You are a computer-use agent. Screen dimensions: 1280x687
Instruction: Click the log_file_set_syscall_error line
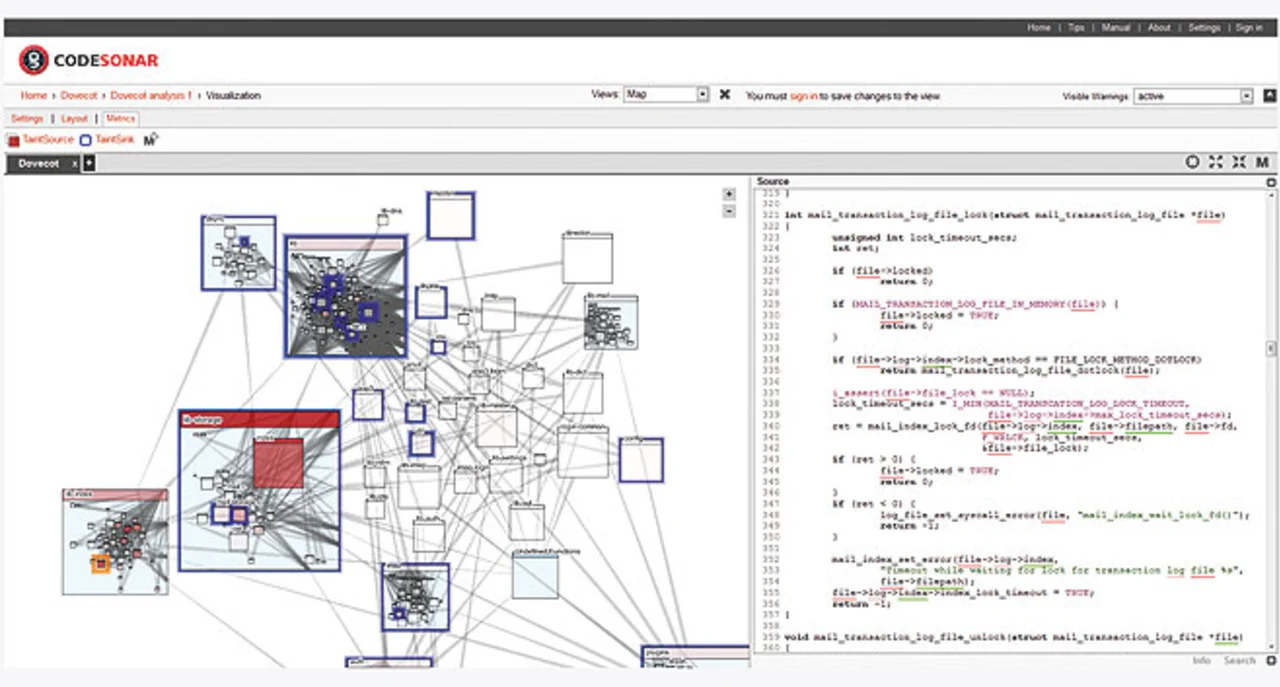coord(1066,514)
